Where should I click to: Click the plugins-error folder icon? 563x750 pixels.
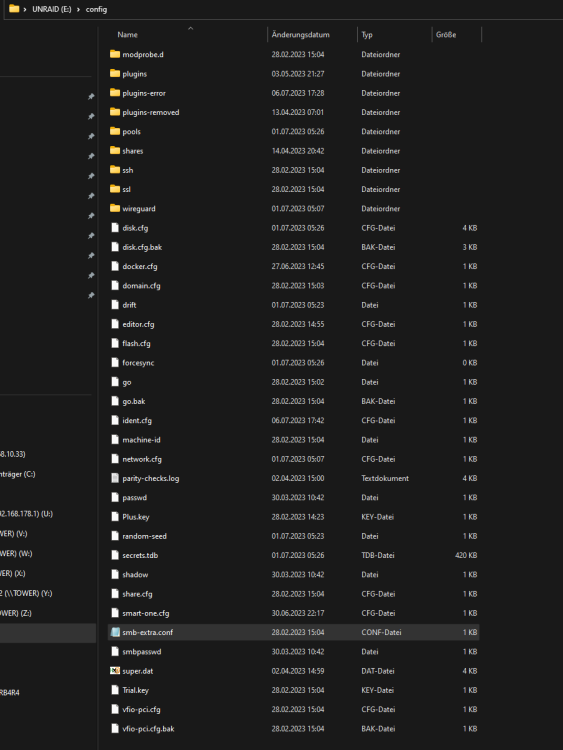(115, 92)
